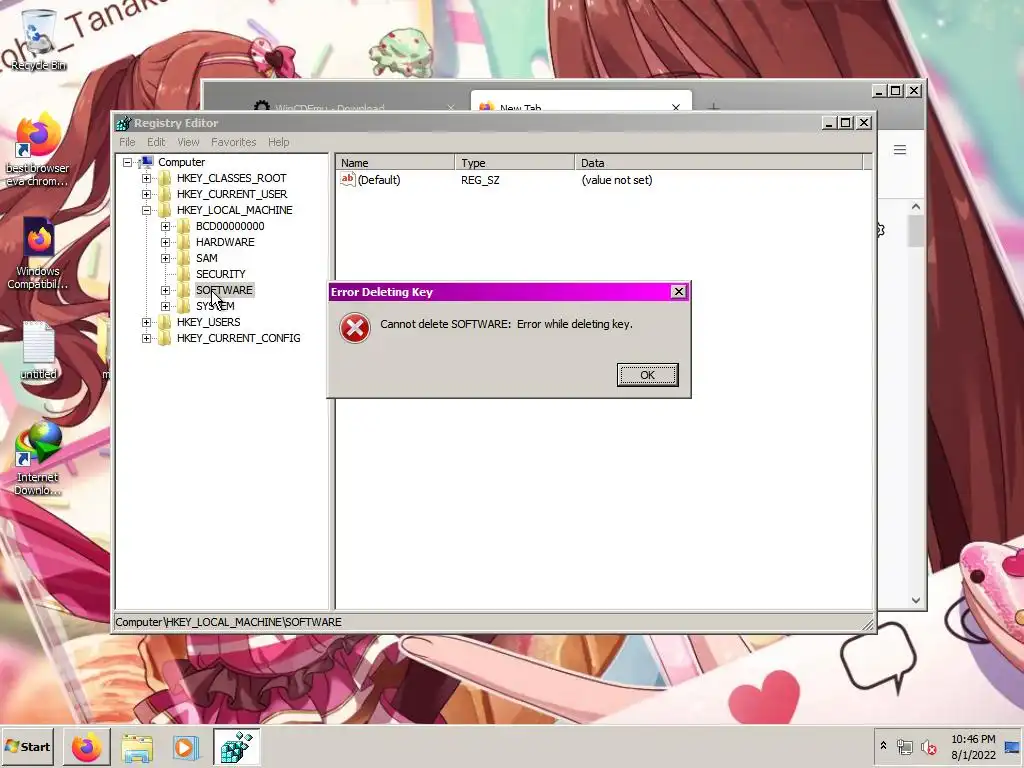The height and width of the screenshot is (768, 1024).
Task: Open the Edit menu in Registry Editor
Action: tap(156, 142)
